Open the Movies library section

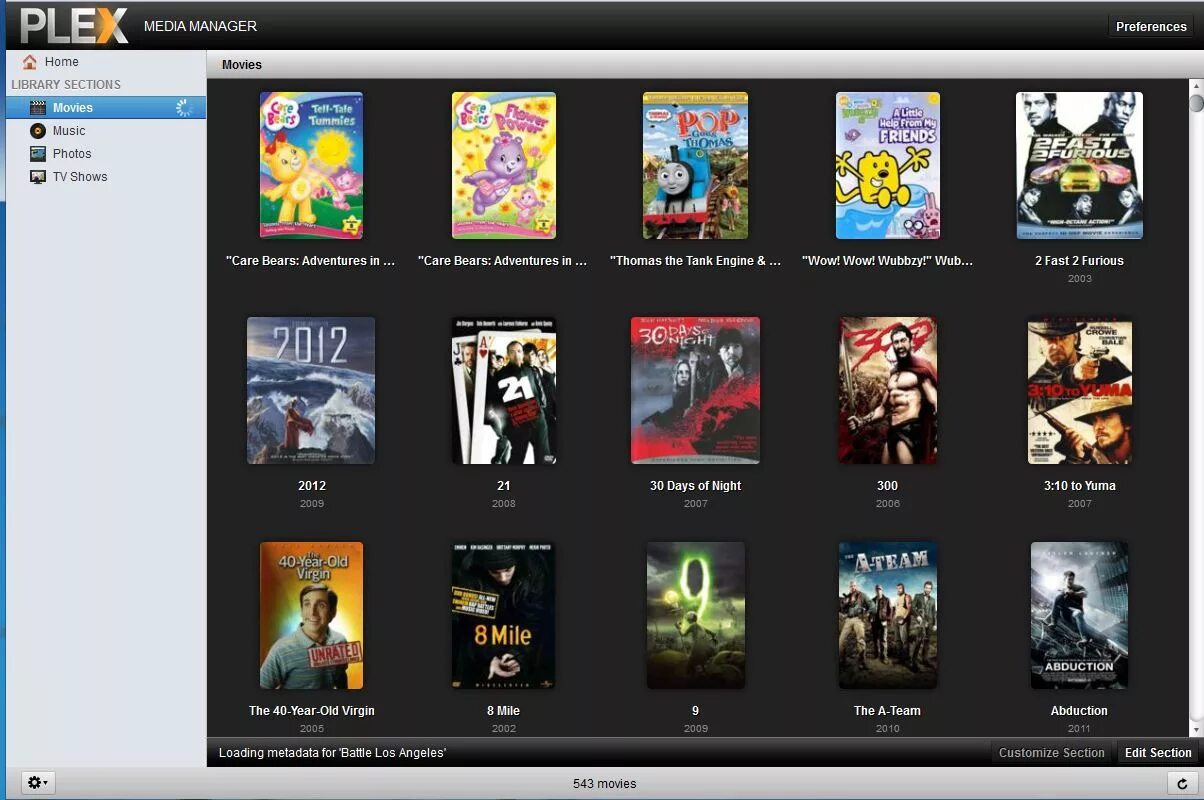(x=106, y=108)
